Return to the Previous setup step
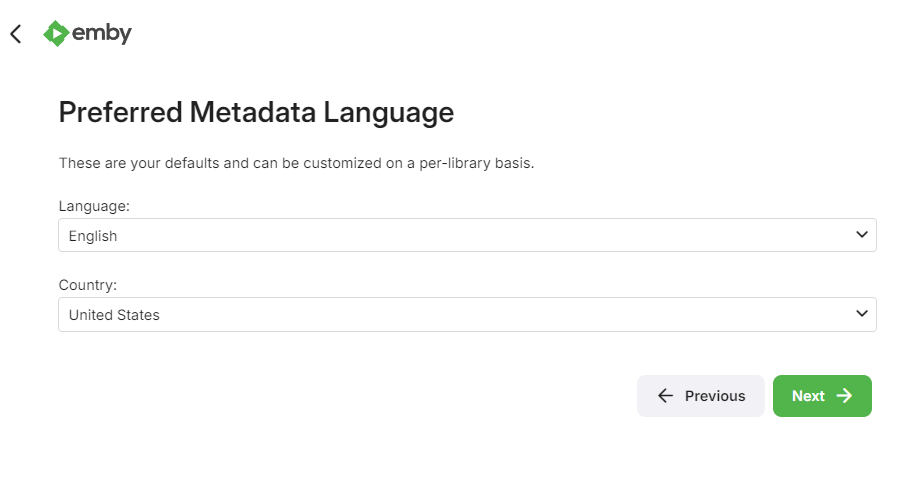The width and height of the screenshot is (919, 485). pyautogui.click(x=701, y=396)
